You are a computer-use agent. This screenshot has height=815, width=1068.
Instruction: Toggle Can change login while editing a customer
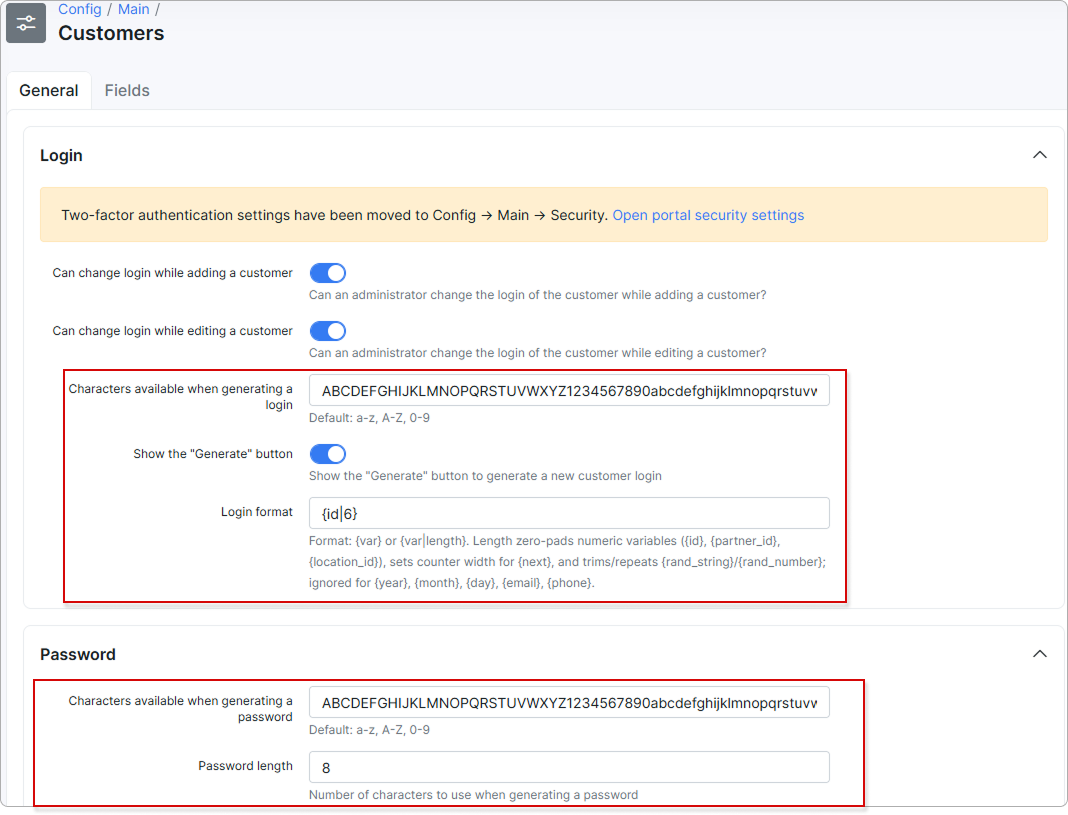click(328, 331)
